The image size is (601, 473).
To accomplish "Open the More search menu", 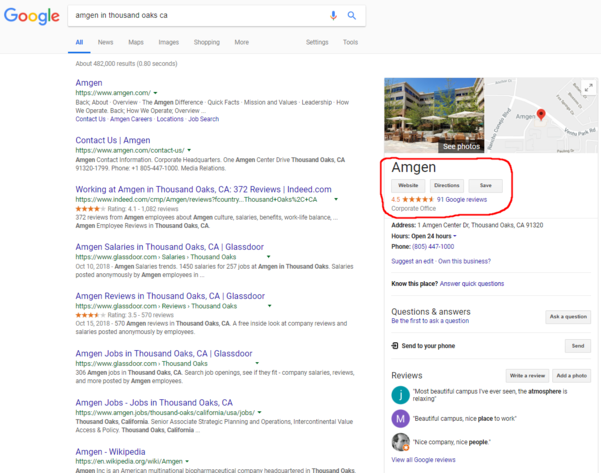I will [241, 43].
